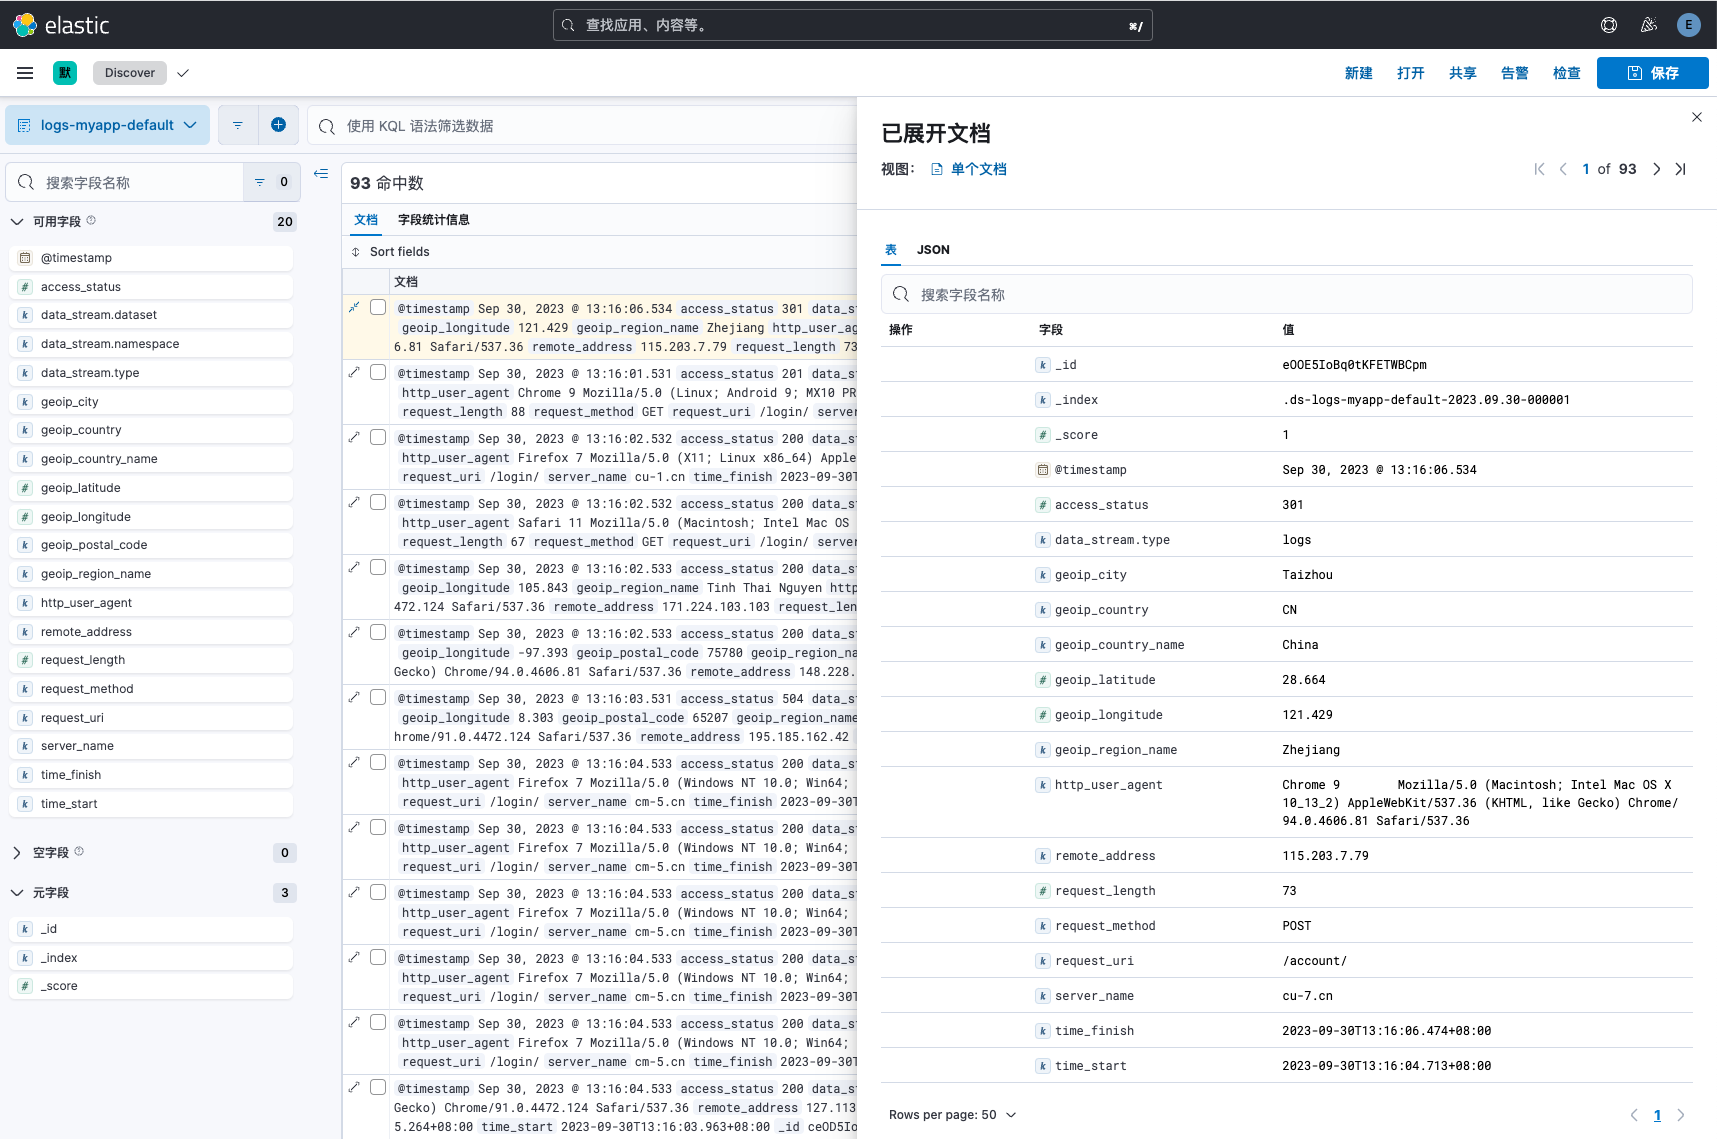The height and width of the screenshot is (1139, 1717).
Task: Change Rows per page: 50 setting
Action: point(952,1115)
